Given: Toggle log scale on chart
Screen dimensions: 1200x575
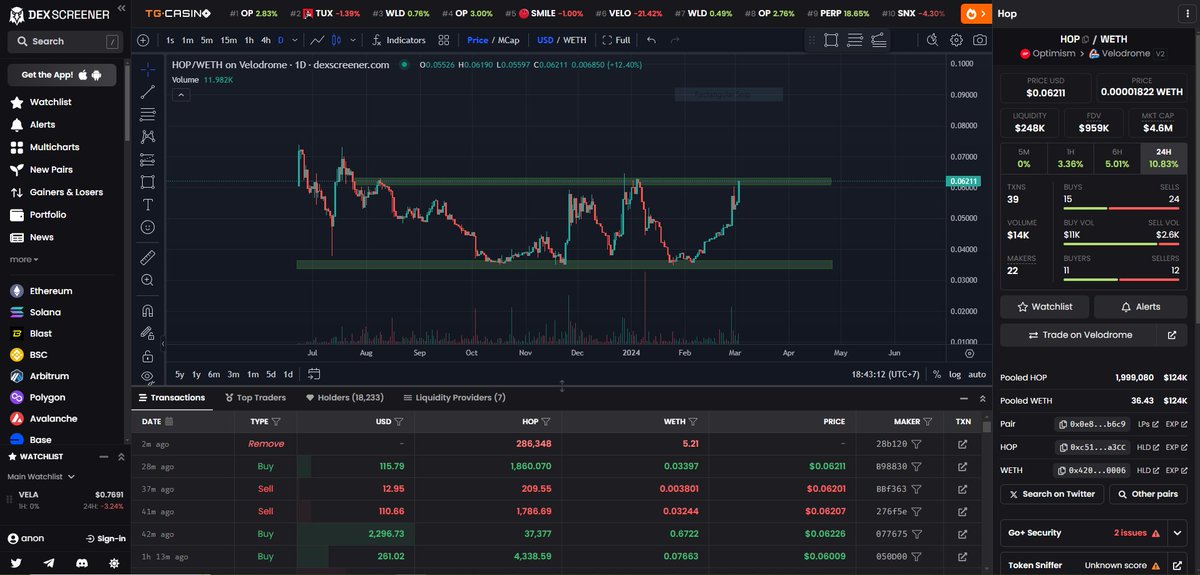Looking at the screenshot, I should pos(954,374).
